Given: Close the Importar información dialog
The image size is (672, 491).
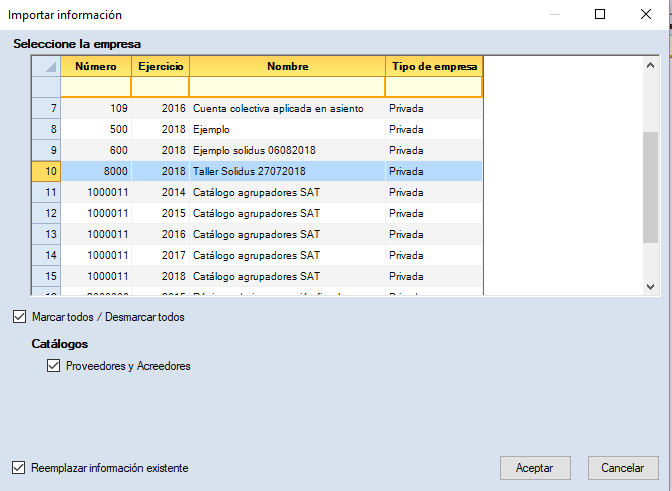Looking at the screenshot, I should 645,15.
